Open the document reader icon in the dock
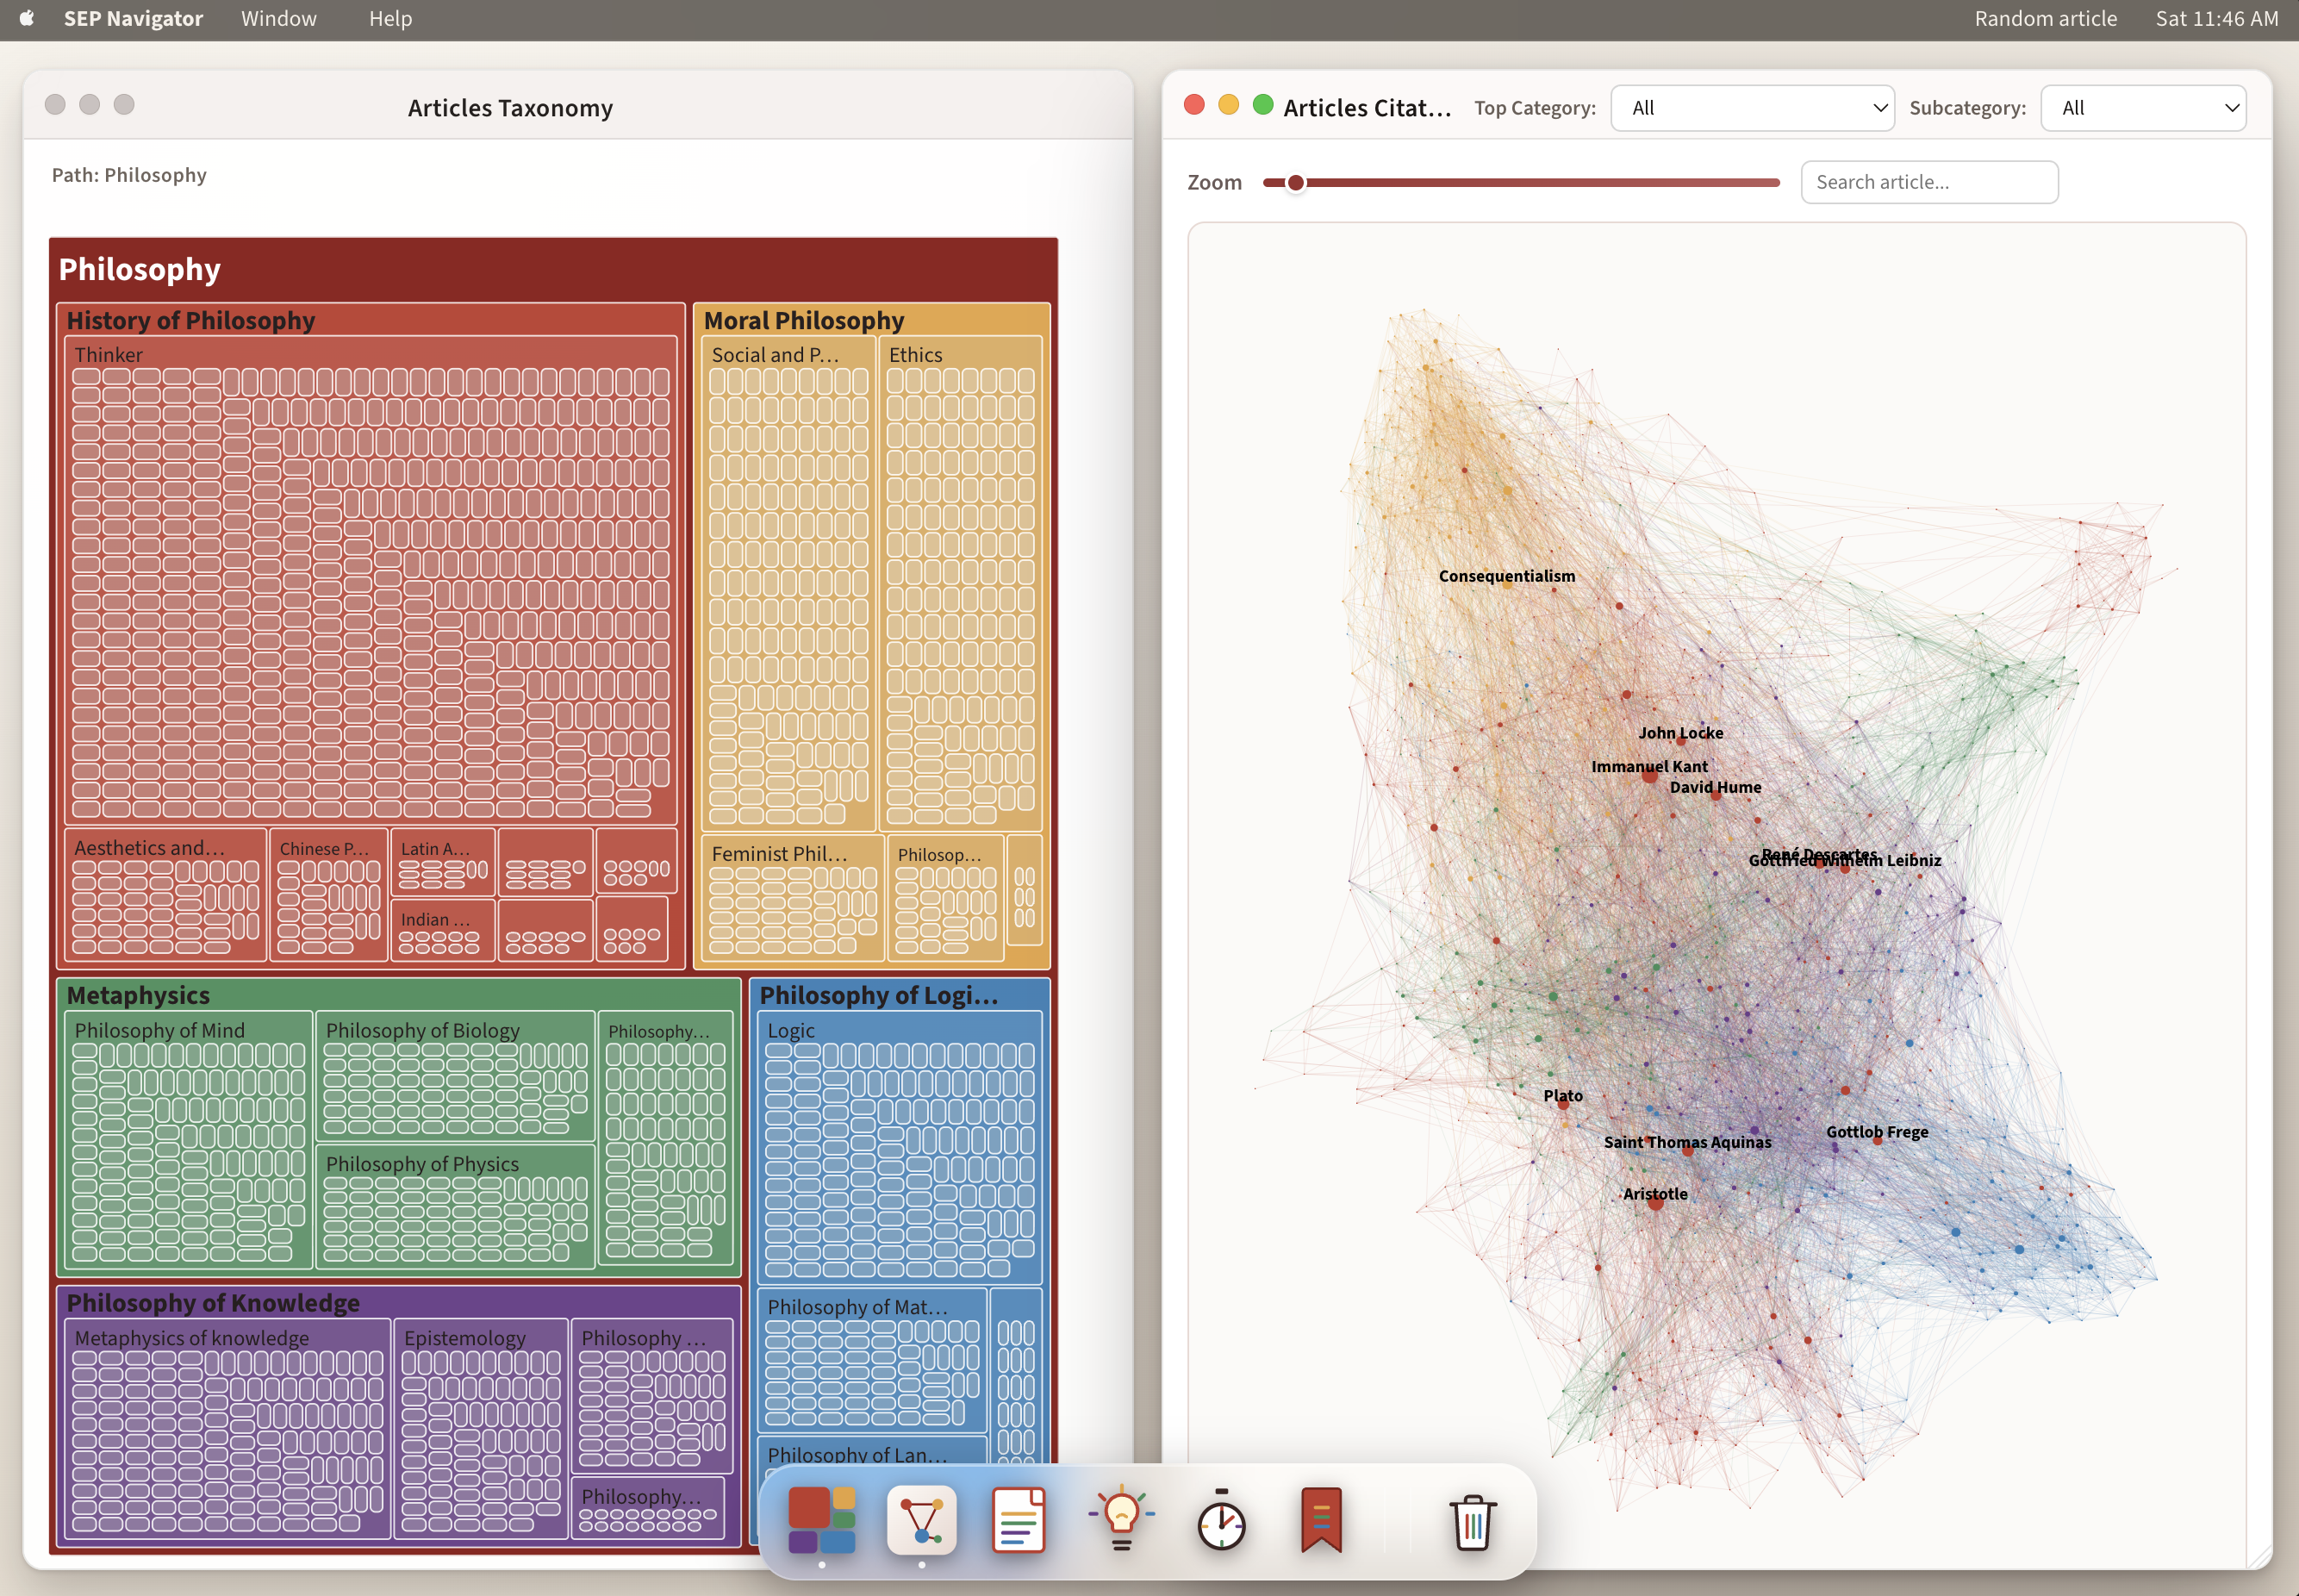Viewport: 2299px width, 1596px height. pyautogui.click(x=1019, y=1519)
